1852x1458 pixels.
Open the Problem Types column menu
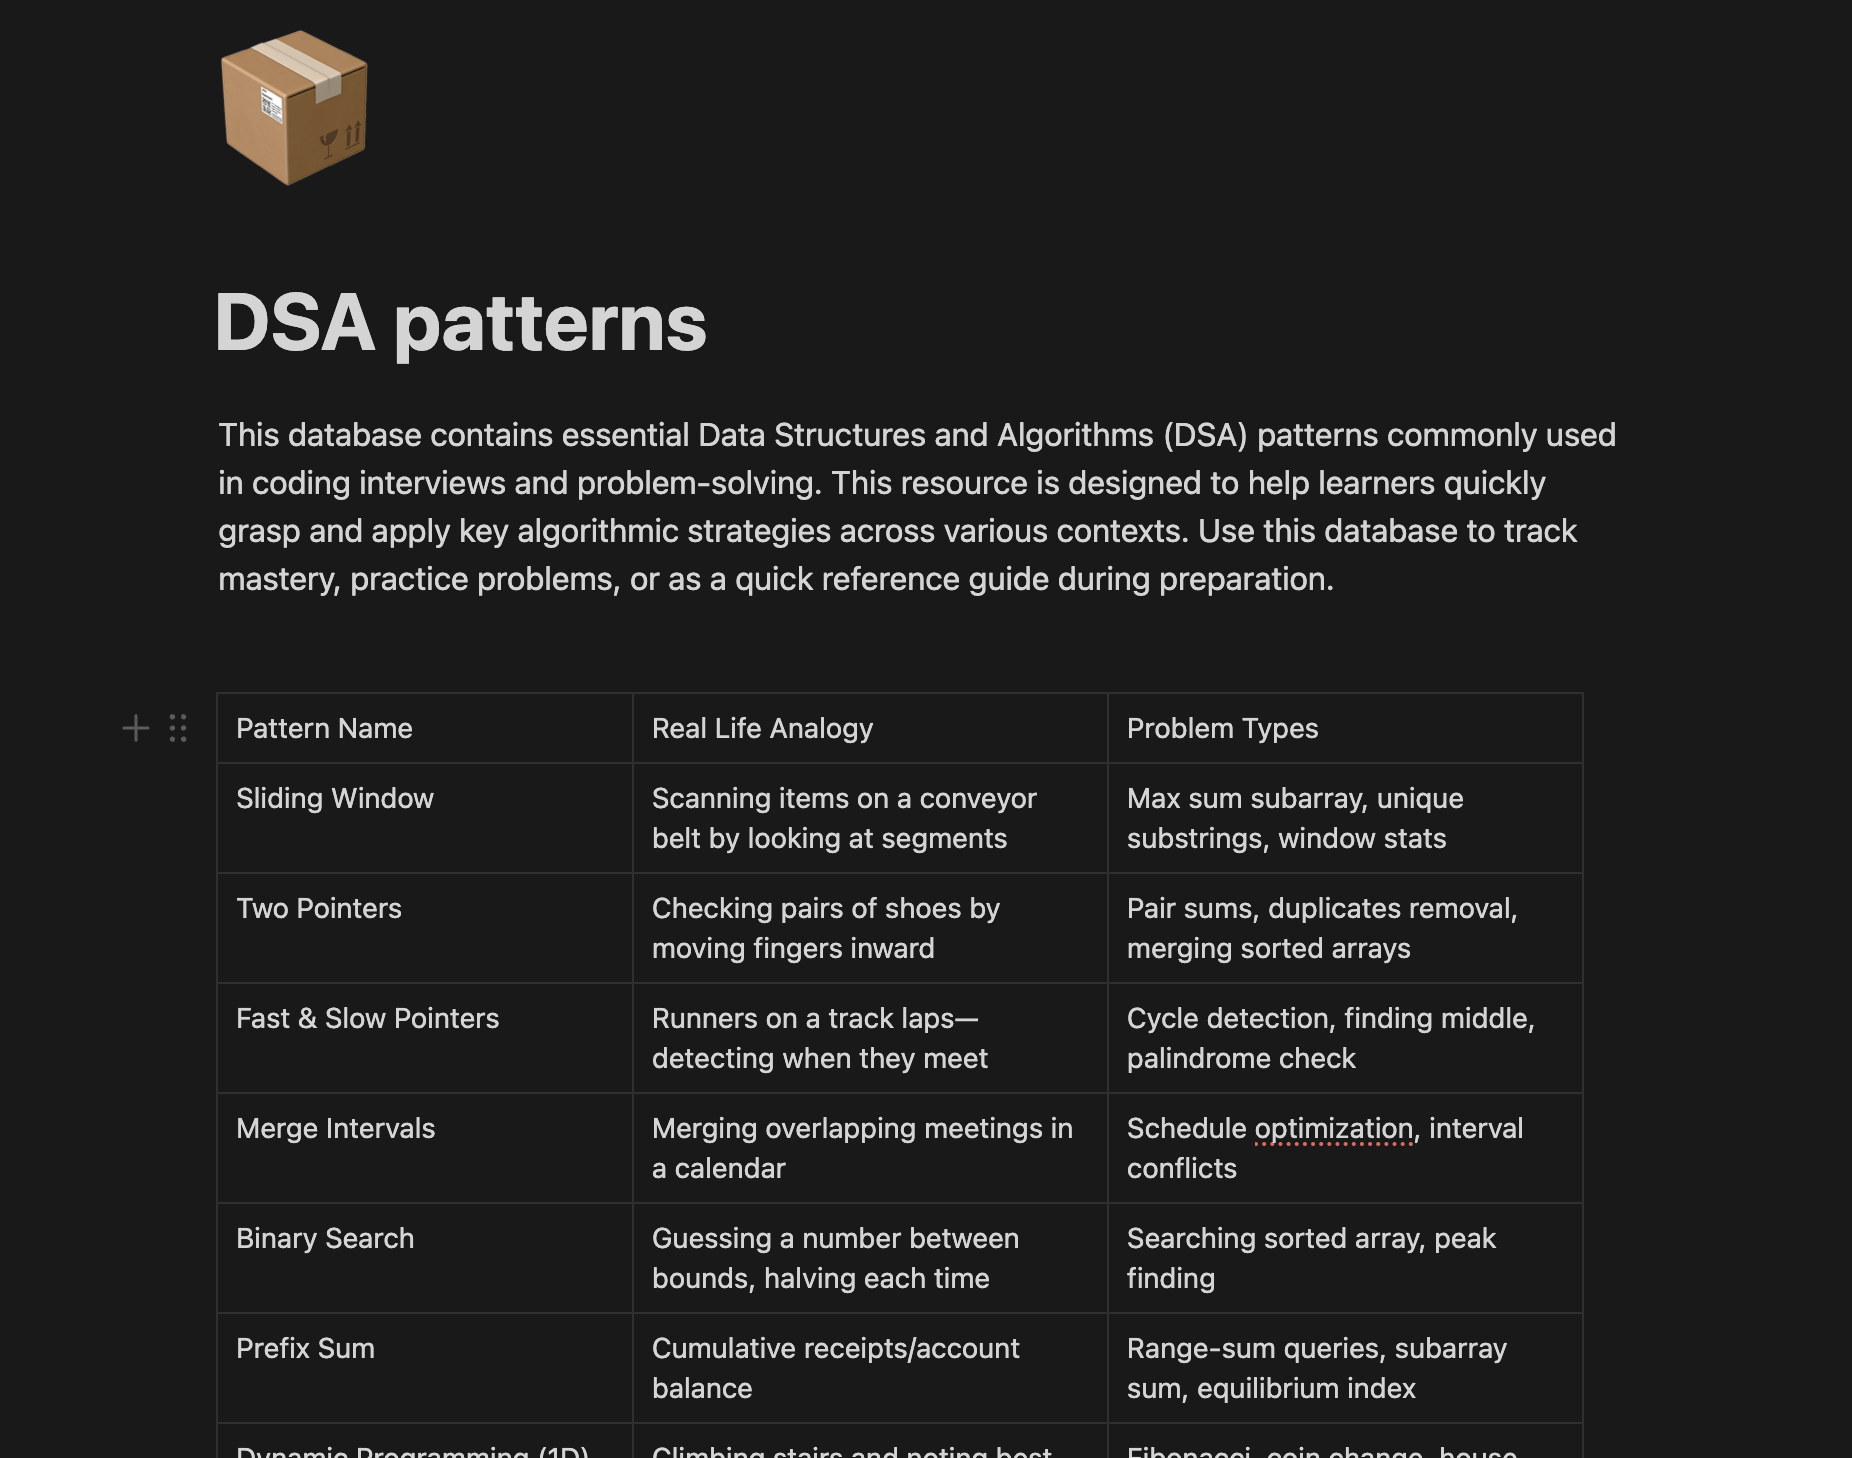[x=1222, y=728]
